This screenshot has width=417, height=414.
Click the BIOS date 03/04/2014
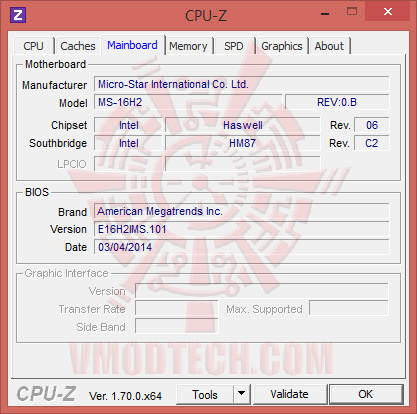[242, 247]
